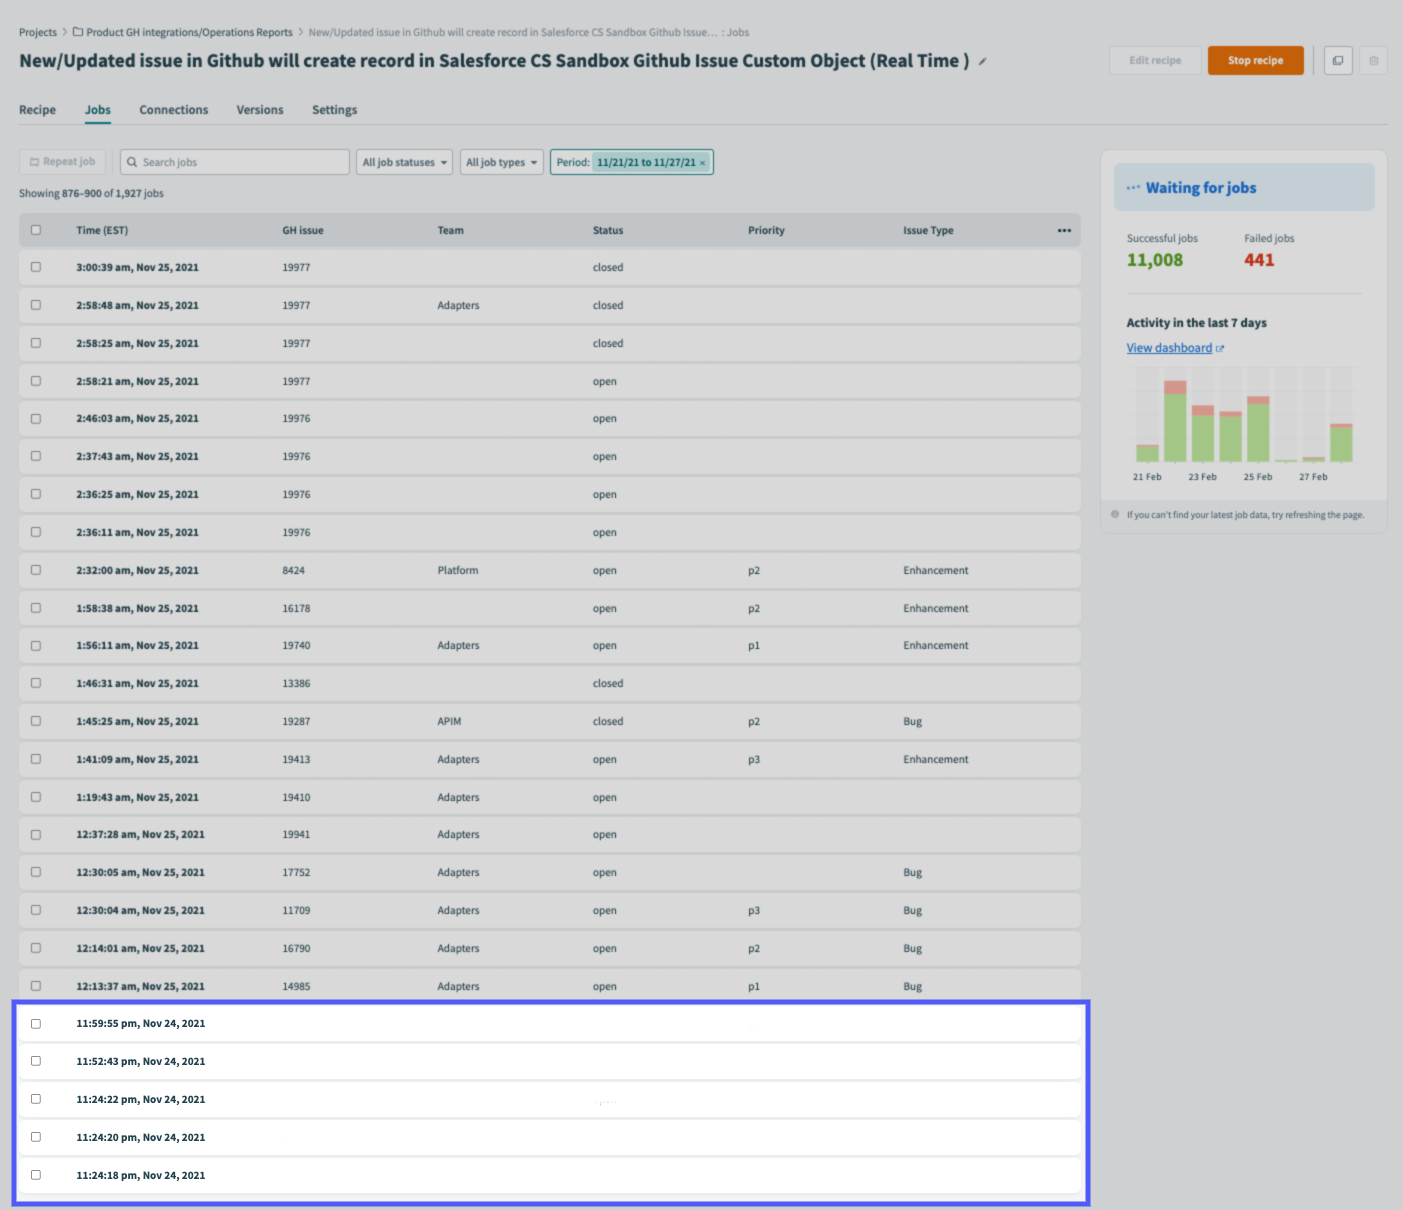Switch to the Connections tab

pos(173,110)
